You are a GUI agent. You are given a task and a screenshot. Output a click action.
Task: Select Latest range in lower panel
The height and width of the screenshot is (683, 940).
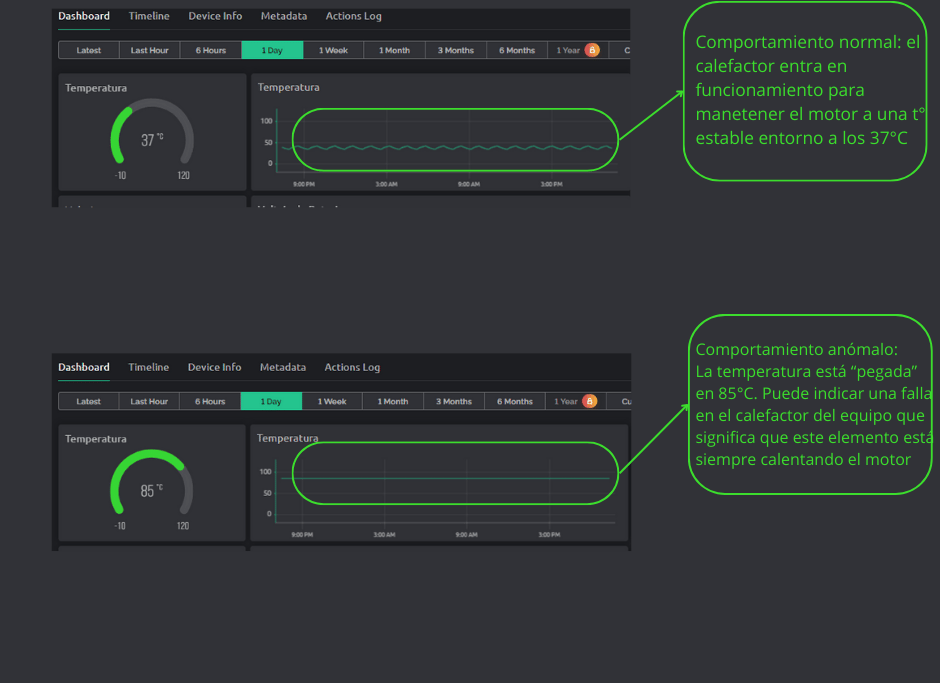tap(89, 401)
